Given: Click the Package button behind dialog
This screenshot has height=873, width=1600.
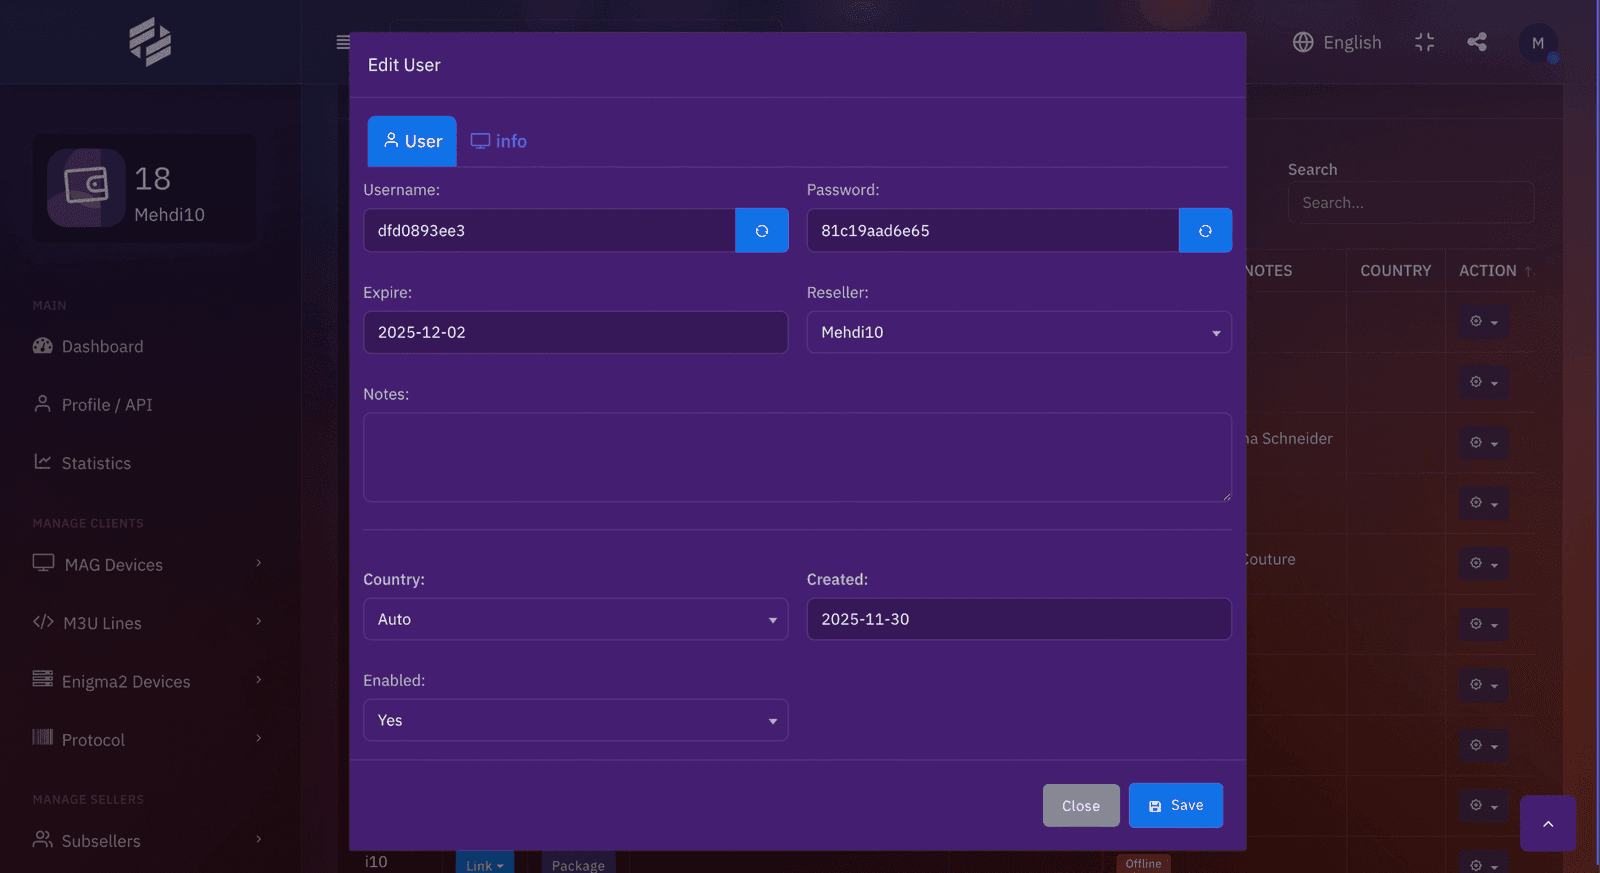Looking at the screenshot, I should tap(578, 865).
